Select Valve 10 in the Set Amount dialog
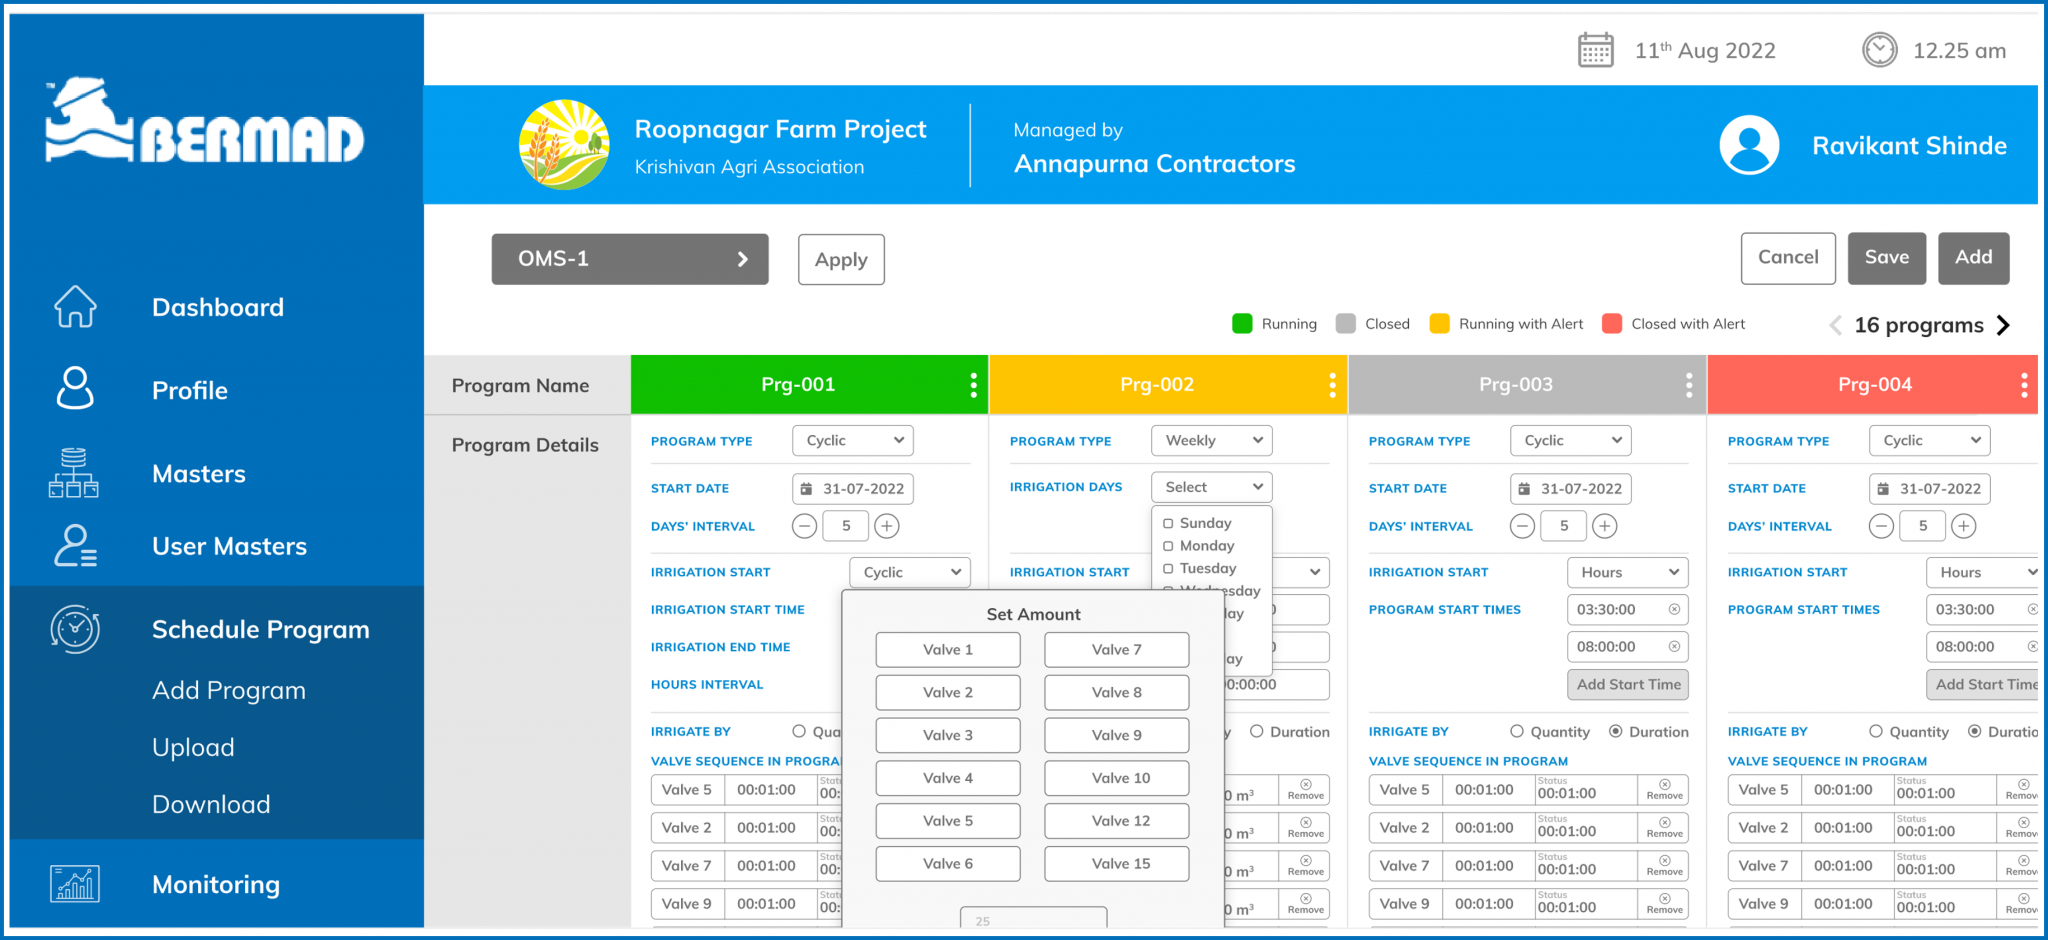The image size is (2048, 940). [x=1116, y=777]
